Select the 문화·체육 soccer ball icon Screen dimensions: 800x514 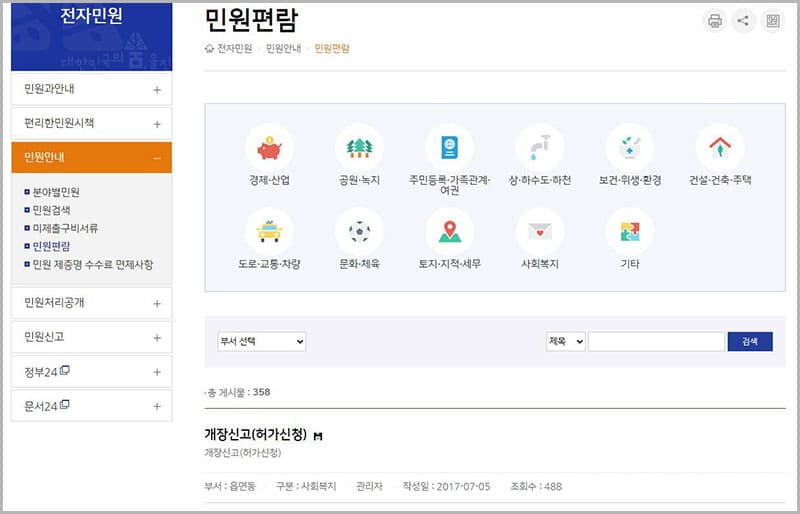359,232
